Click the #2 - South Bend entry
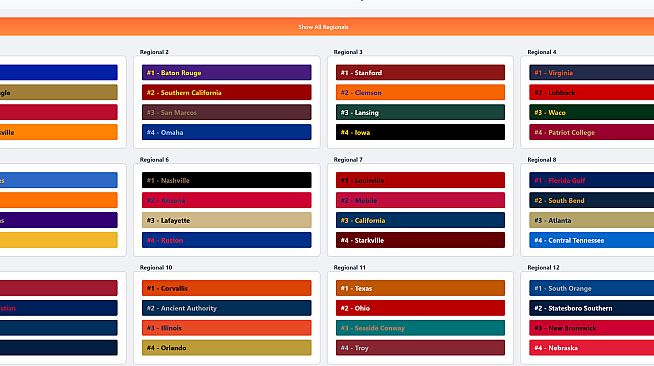Image resolution: width=654 pixels, height=366 pixels. [x=591, y=201]
